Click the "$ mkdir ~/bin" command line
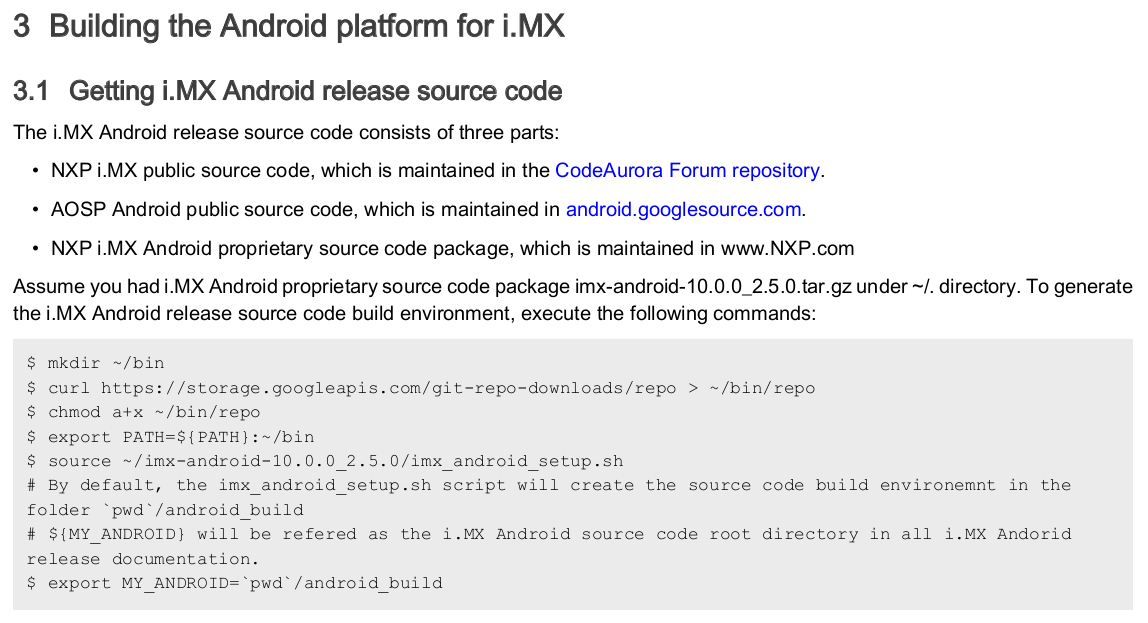1148x623 pixels. pos(95,363)
